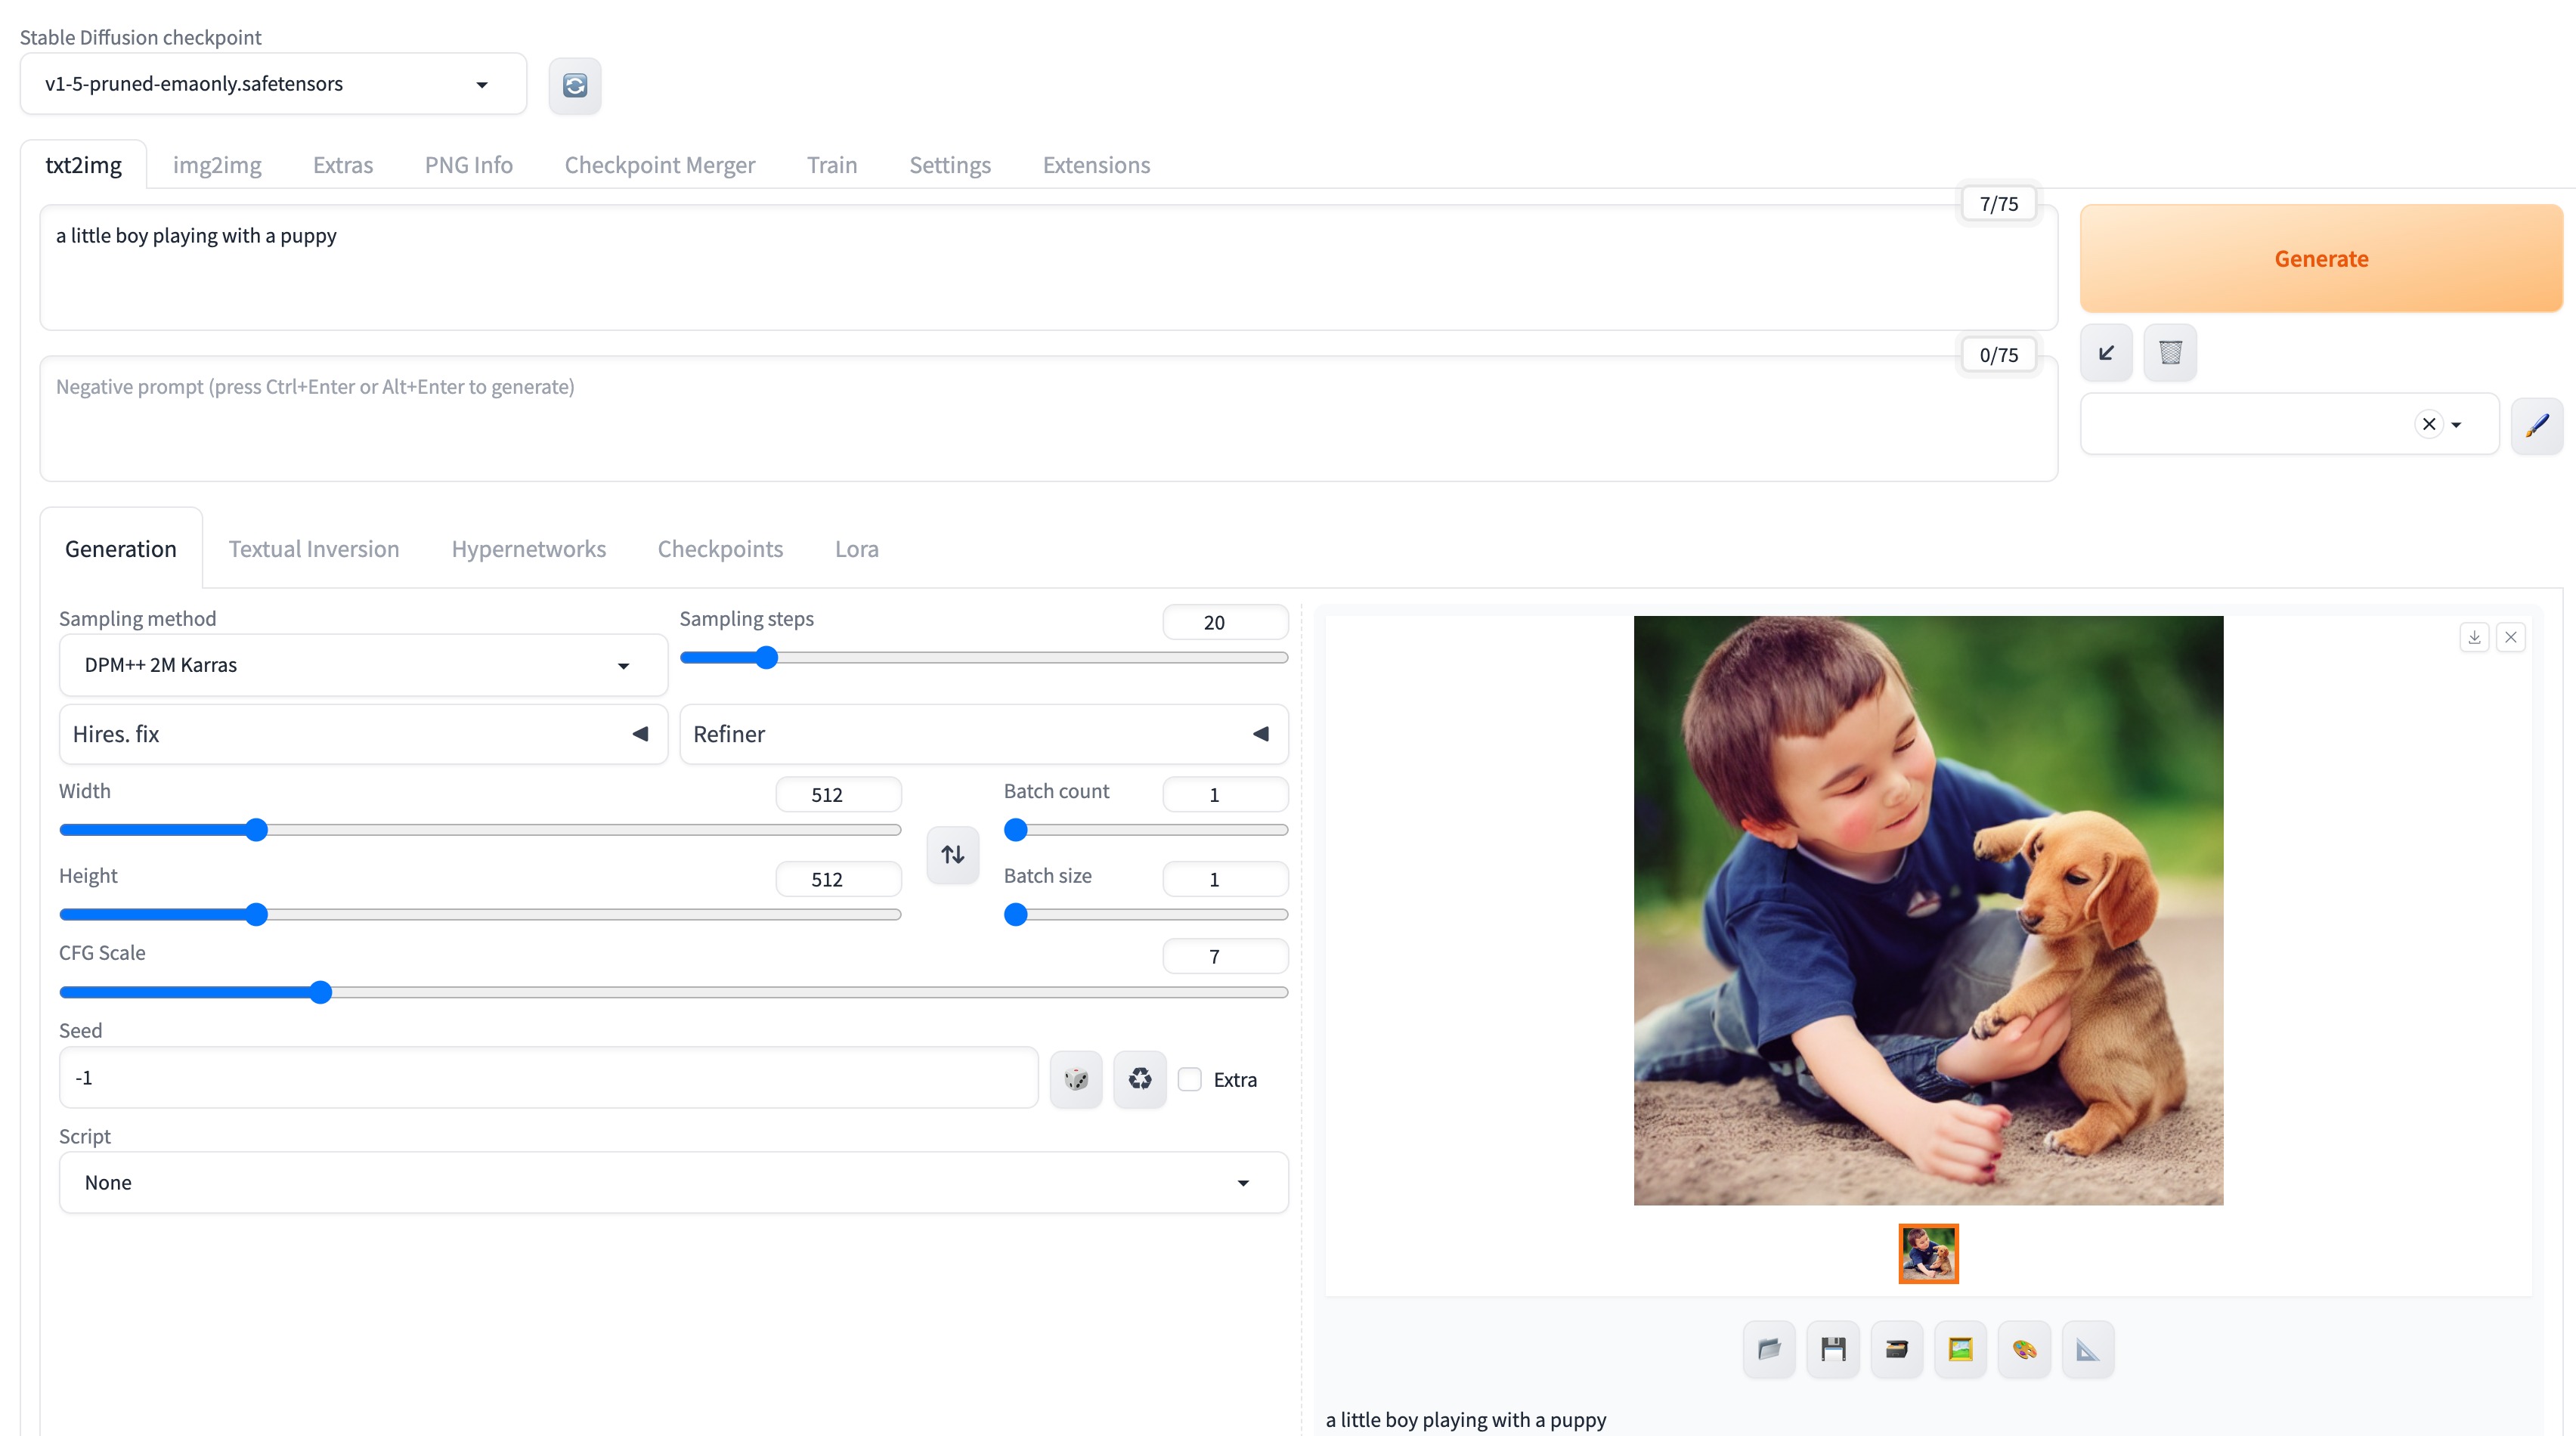Click the refresh checkpoint list icon
The width and height of the screenshot is (2576, 1436).
click(x=574, y=85)
